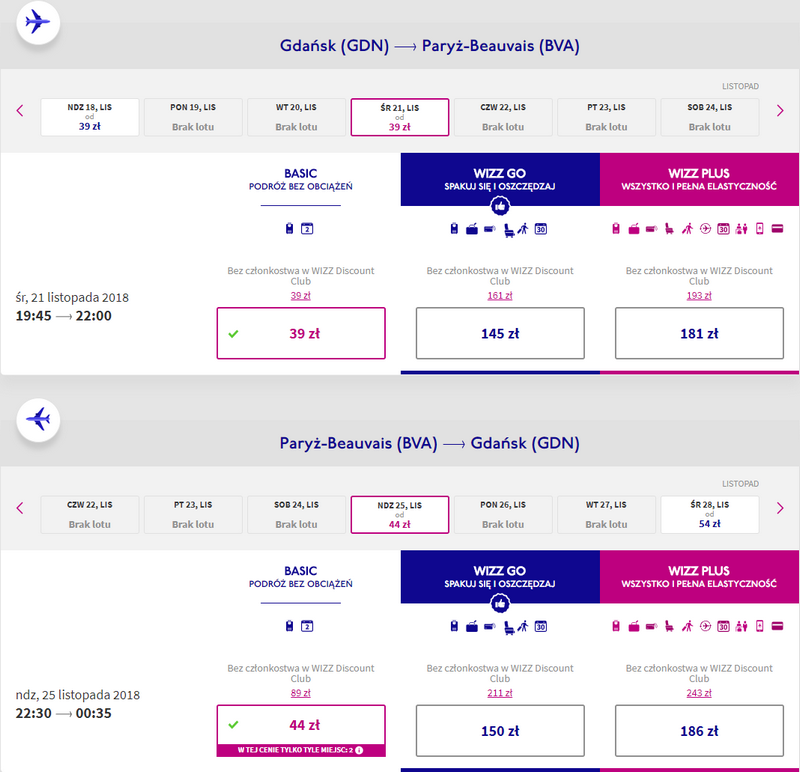Click outbound flight time 19:45 → 22:00

tap(63, 316)
